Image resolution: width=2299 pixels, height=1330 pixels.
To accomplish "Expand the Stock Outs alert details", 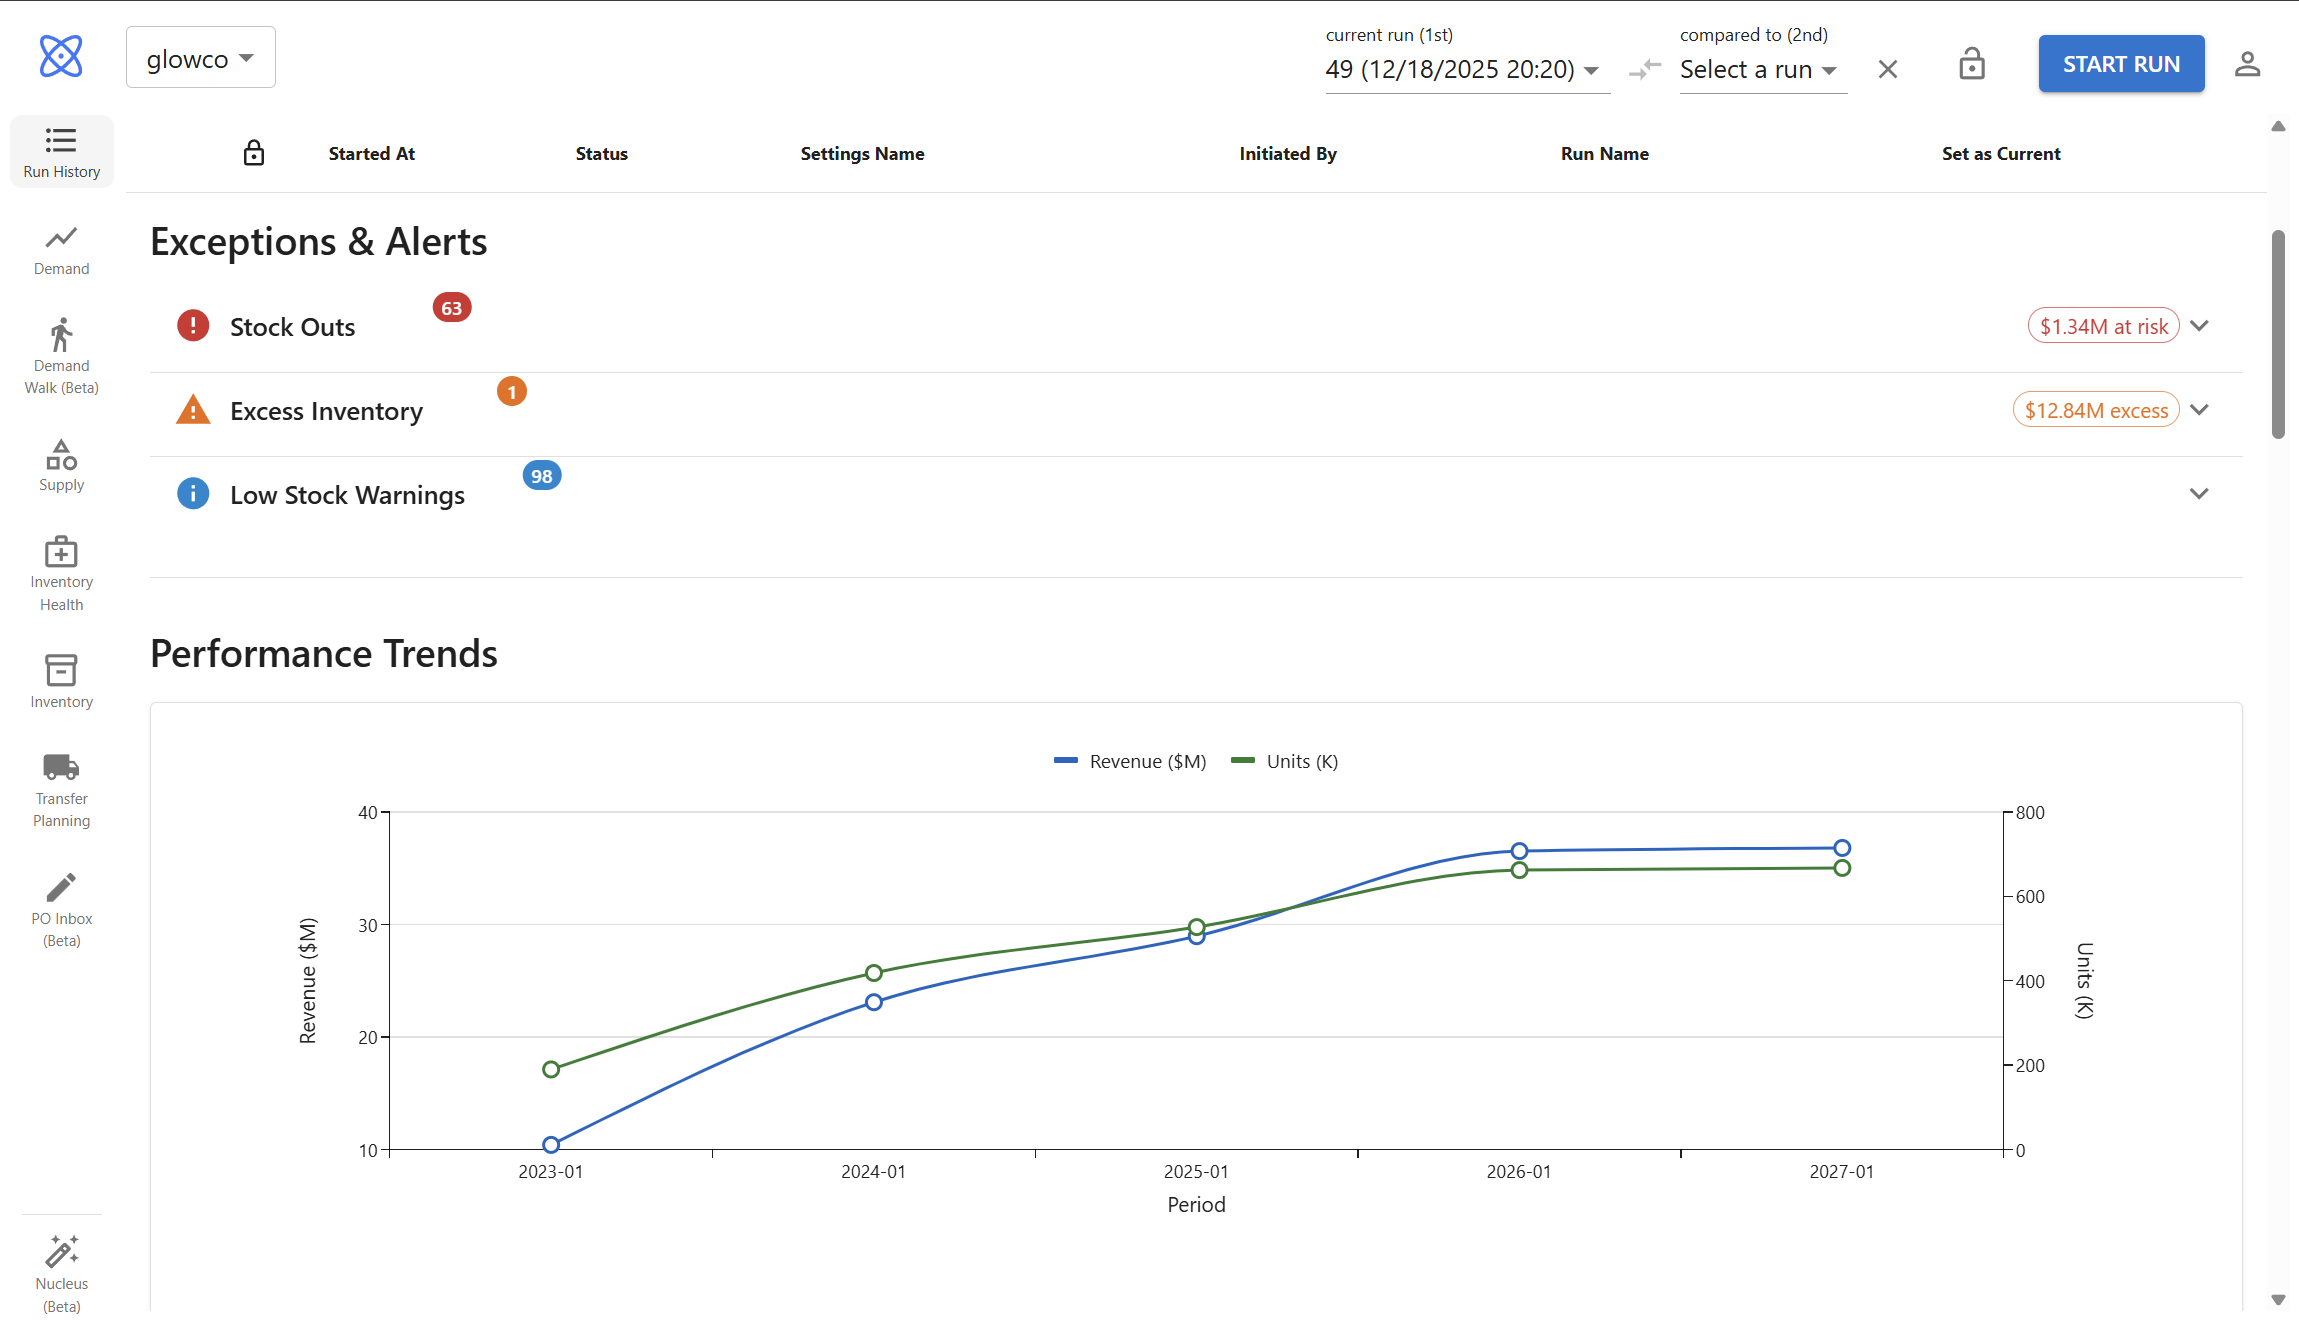I will coord(2199,325).
